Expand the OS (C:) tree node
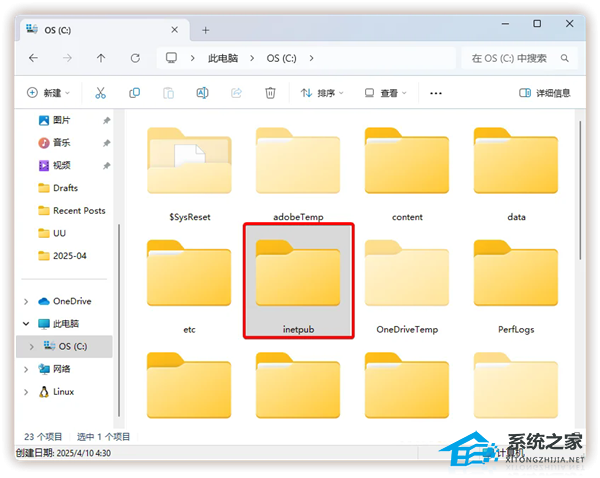Screen dimensions: 600x478 click(31, 347)
